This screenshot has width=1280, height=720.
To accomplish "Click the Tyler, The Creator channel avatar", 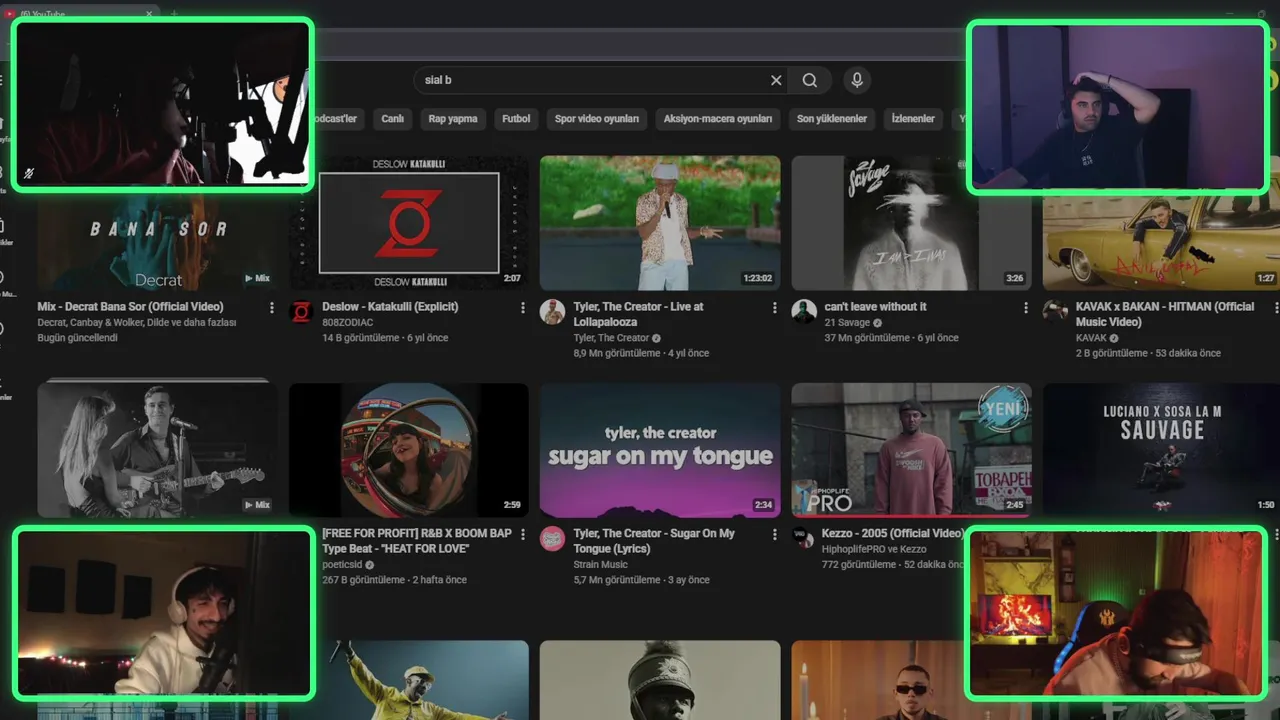I will point(552,312).
